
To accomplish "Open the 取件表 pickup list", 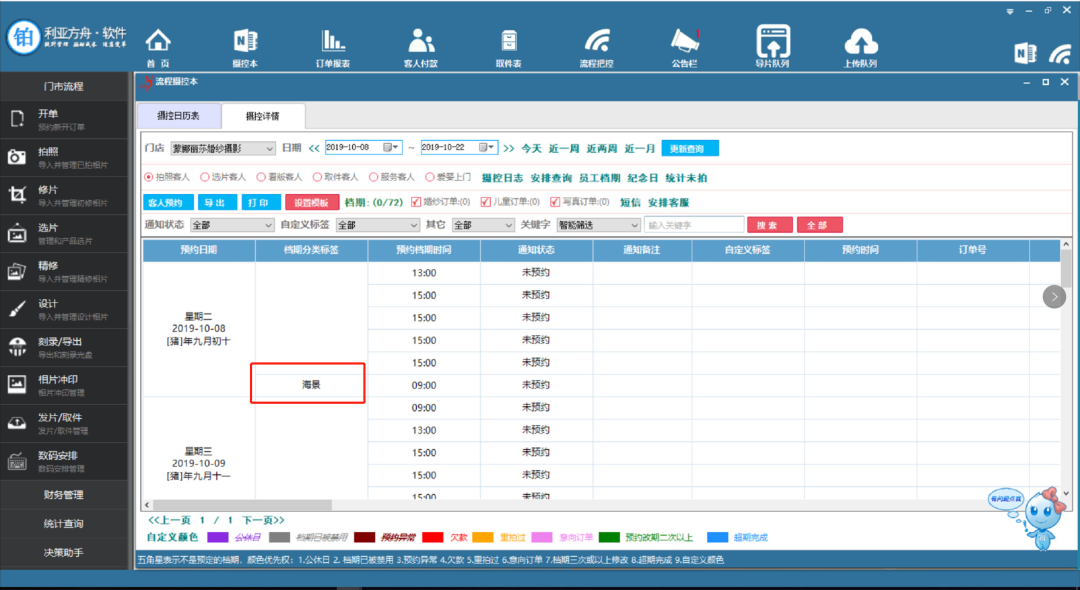I will 508,45.
